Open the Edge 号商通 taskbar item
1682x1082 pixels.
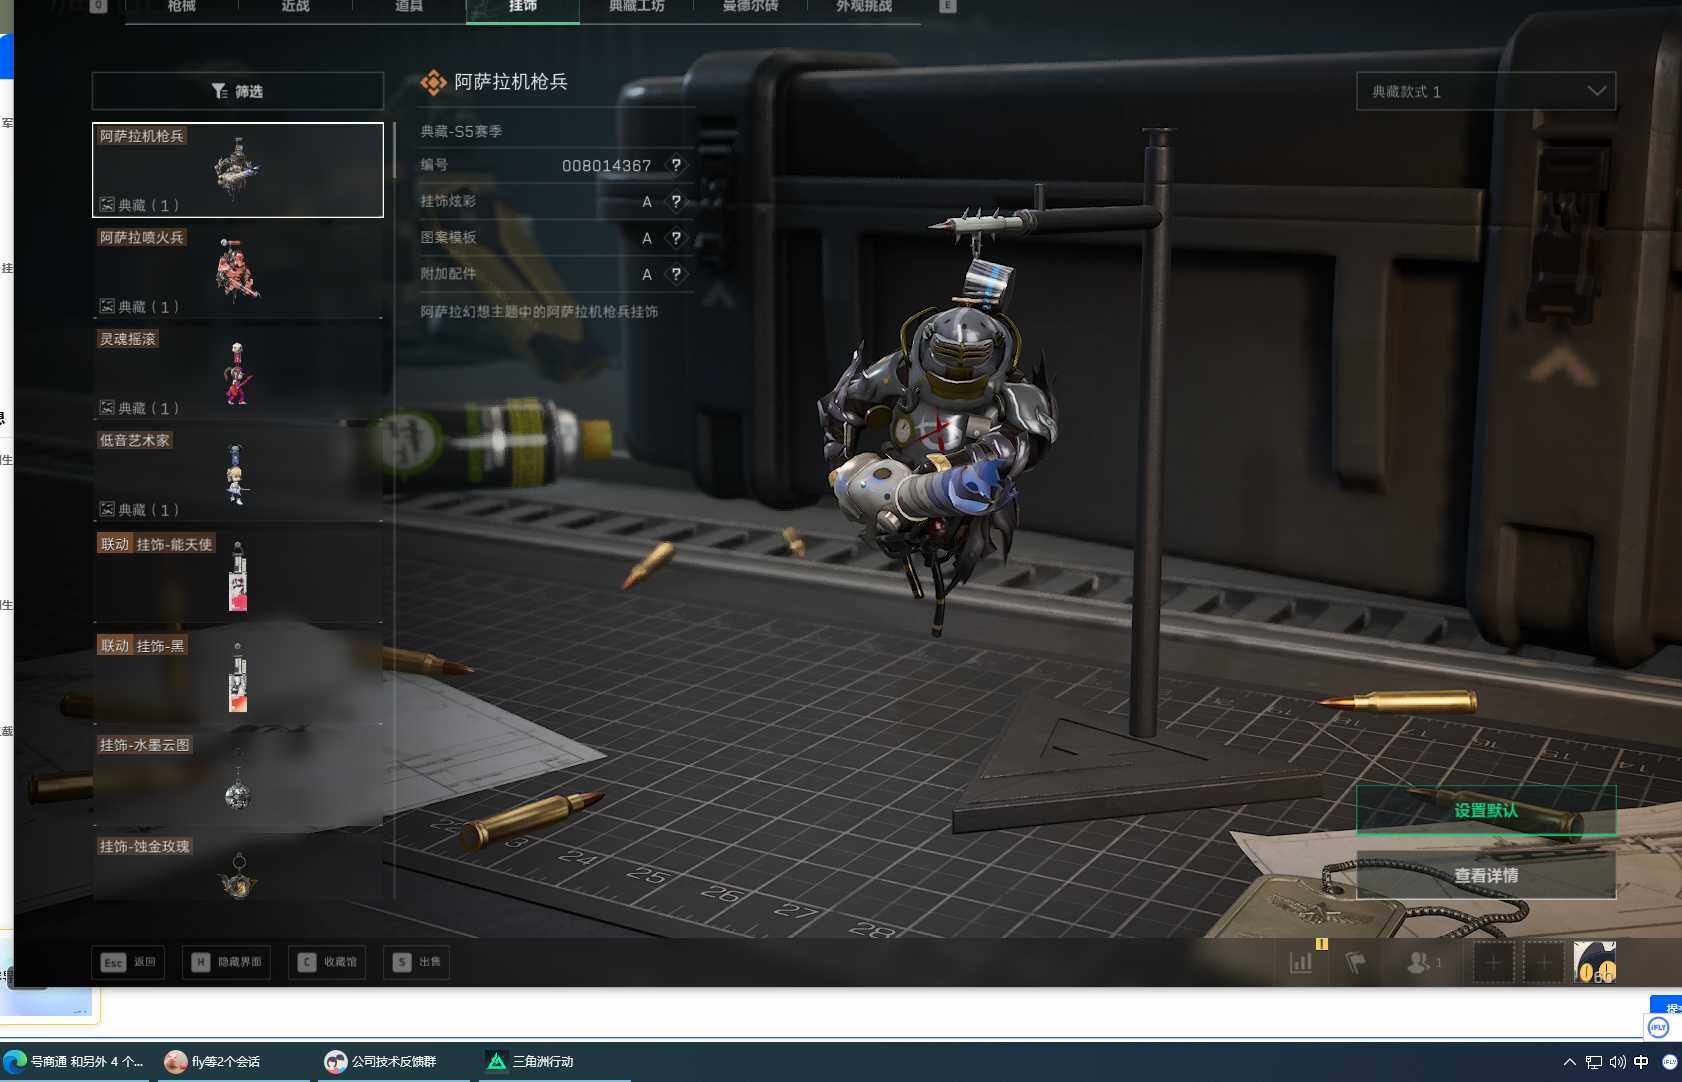(x=75, y=1061)
